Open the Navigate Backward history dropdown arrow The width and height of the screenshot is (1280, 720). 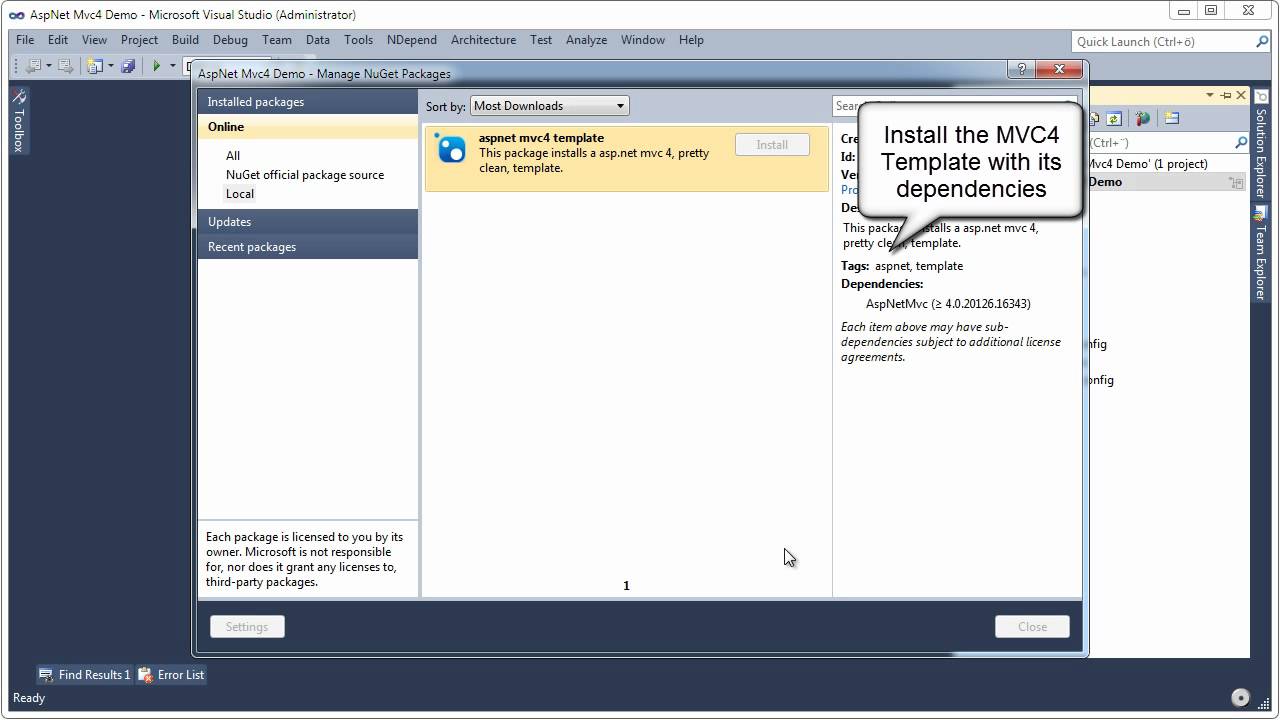pos(48,66)
